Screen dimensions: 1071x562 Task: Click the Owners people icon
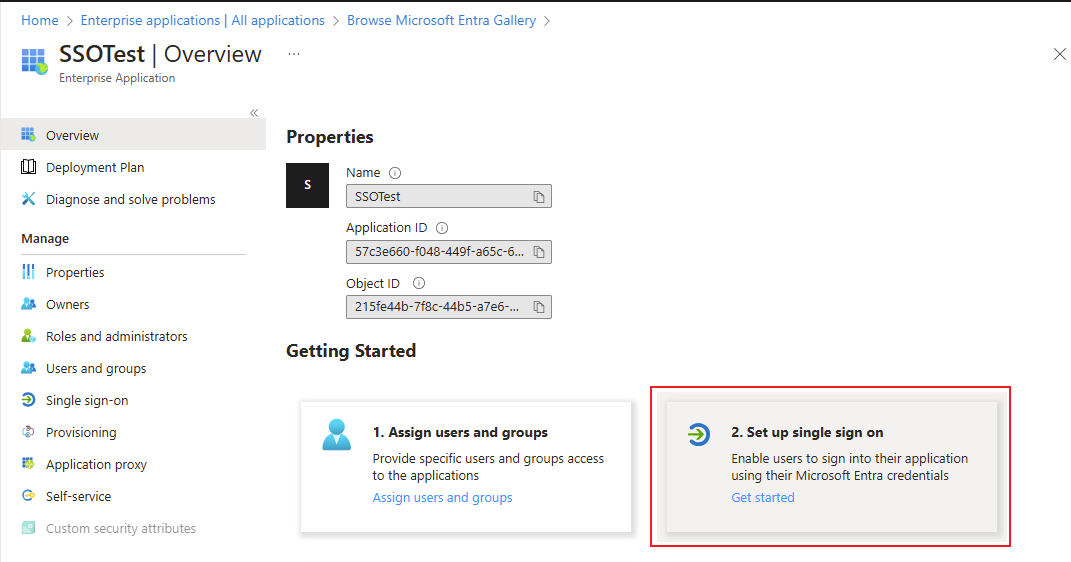click(28, 304)
